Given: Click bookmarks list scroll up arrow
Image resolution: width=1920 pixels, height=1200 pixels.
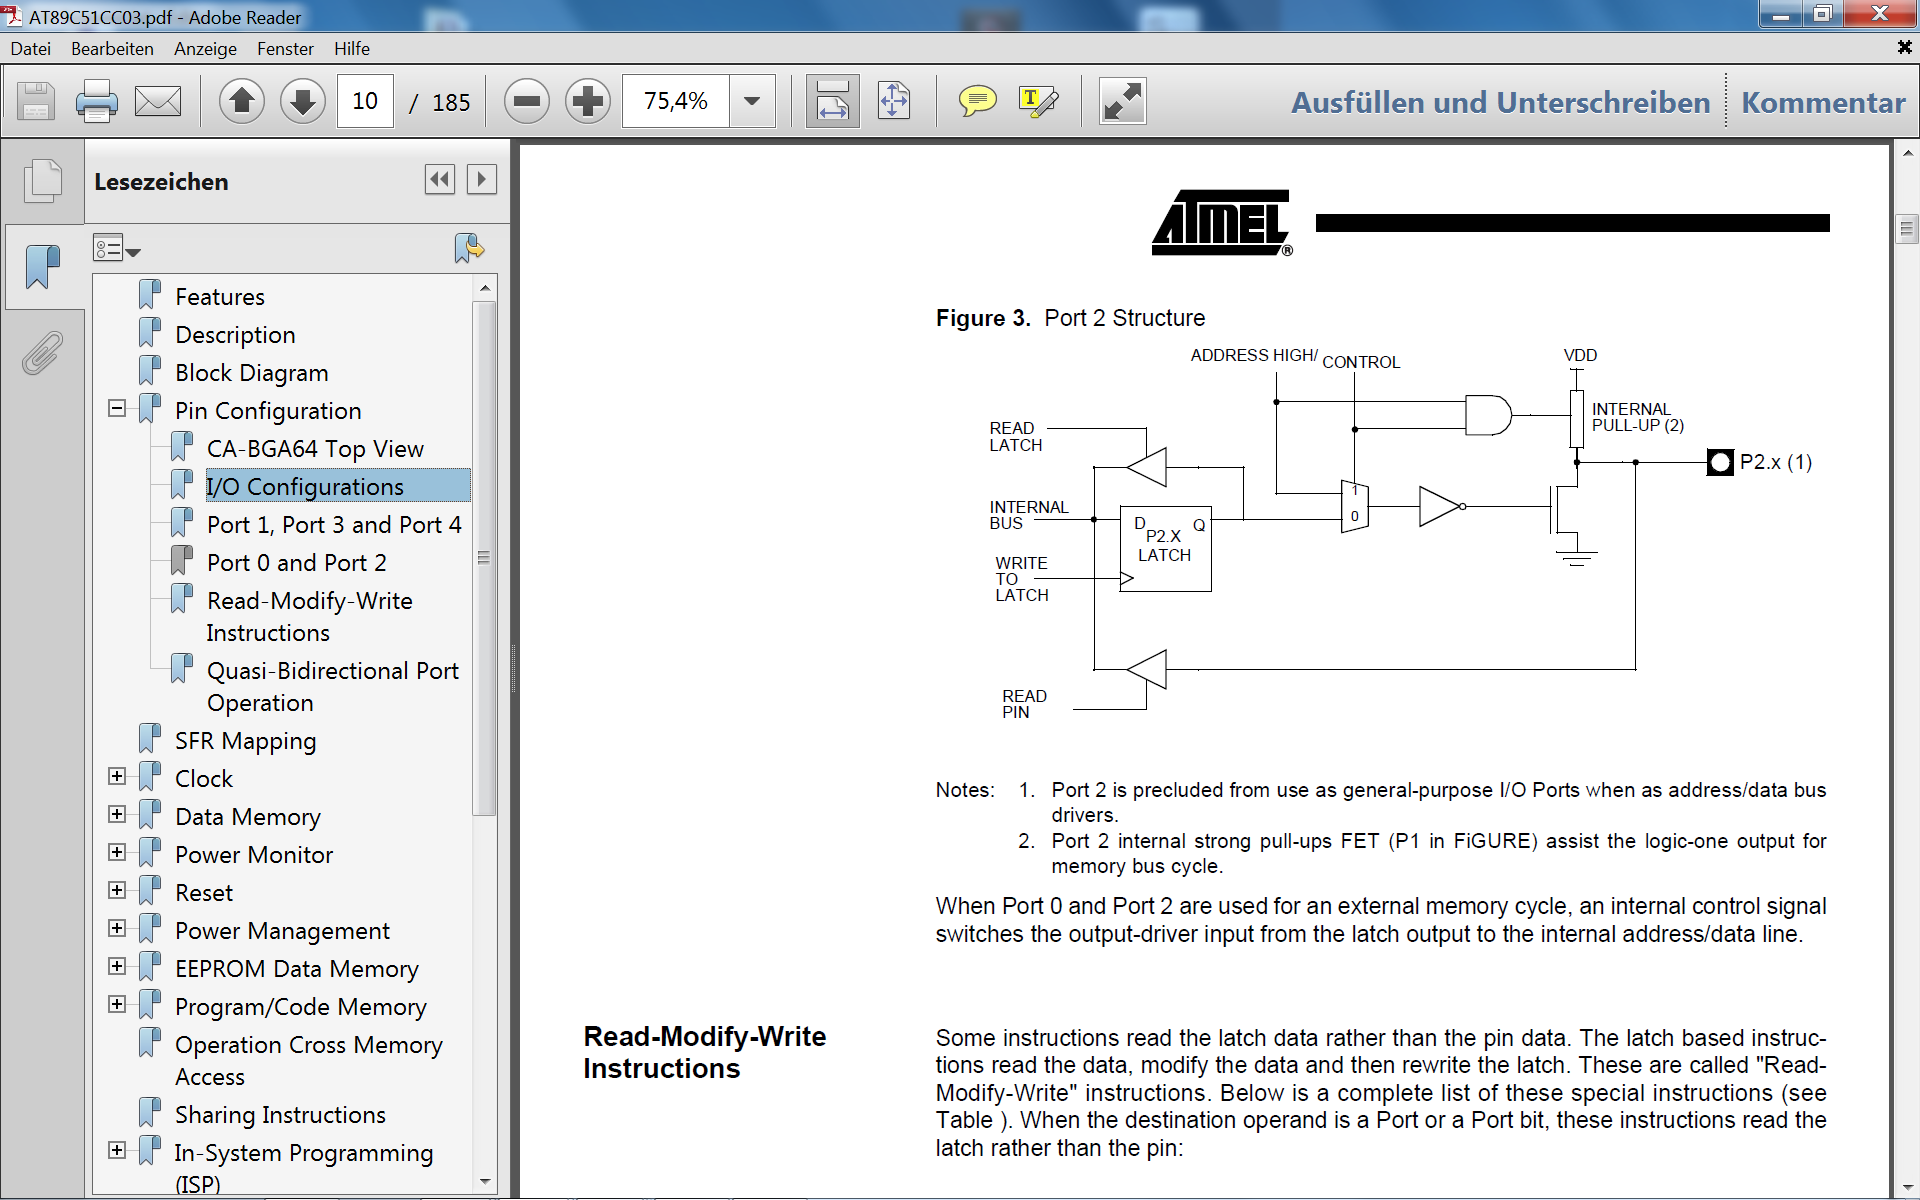Looking at the screenshot, I should pyautogui.click(x=485, y=287).
